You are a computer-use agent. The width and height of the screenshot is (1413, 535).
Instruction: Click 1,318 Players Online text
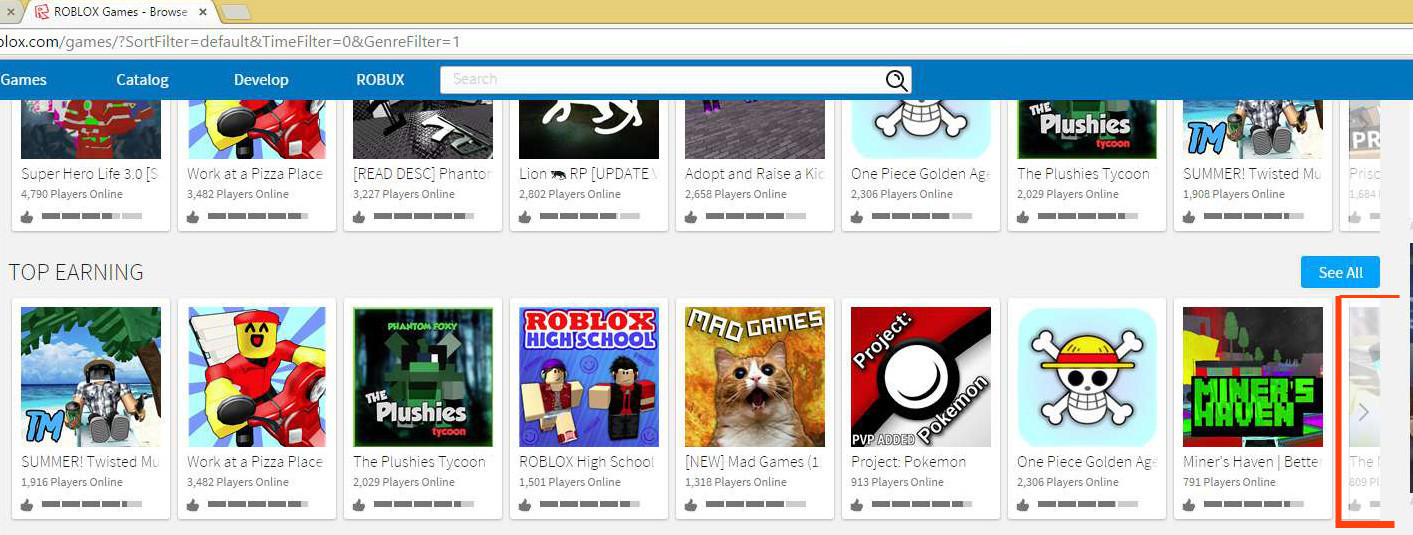coord(736,482)
